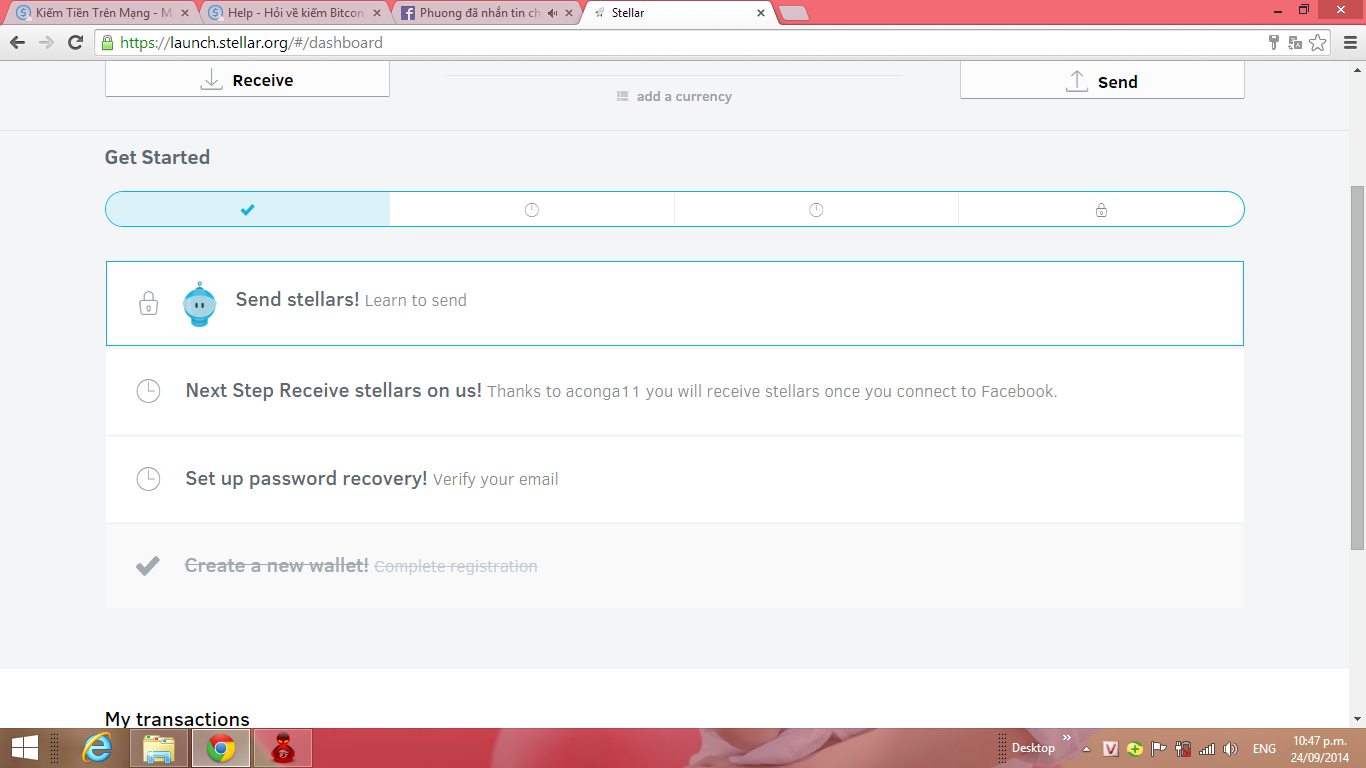
Task: Switch to the 'Help - Hỏi về kiếm Bitcoin' tab
Action: coord(293,13)
